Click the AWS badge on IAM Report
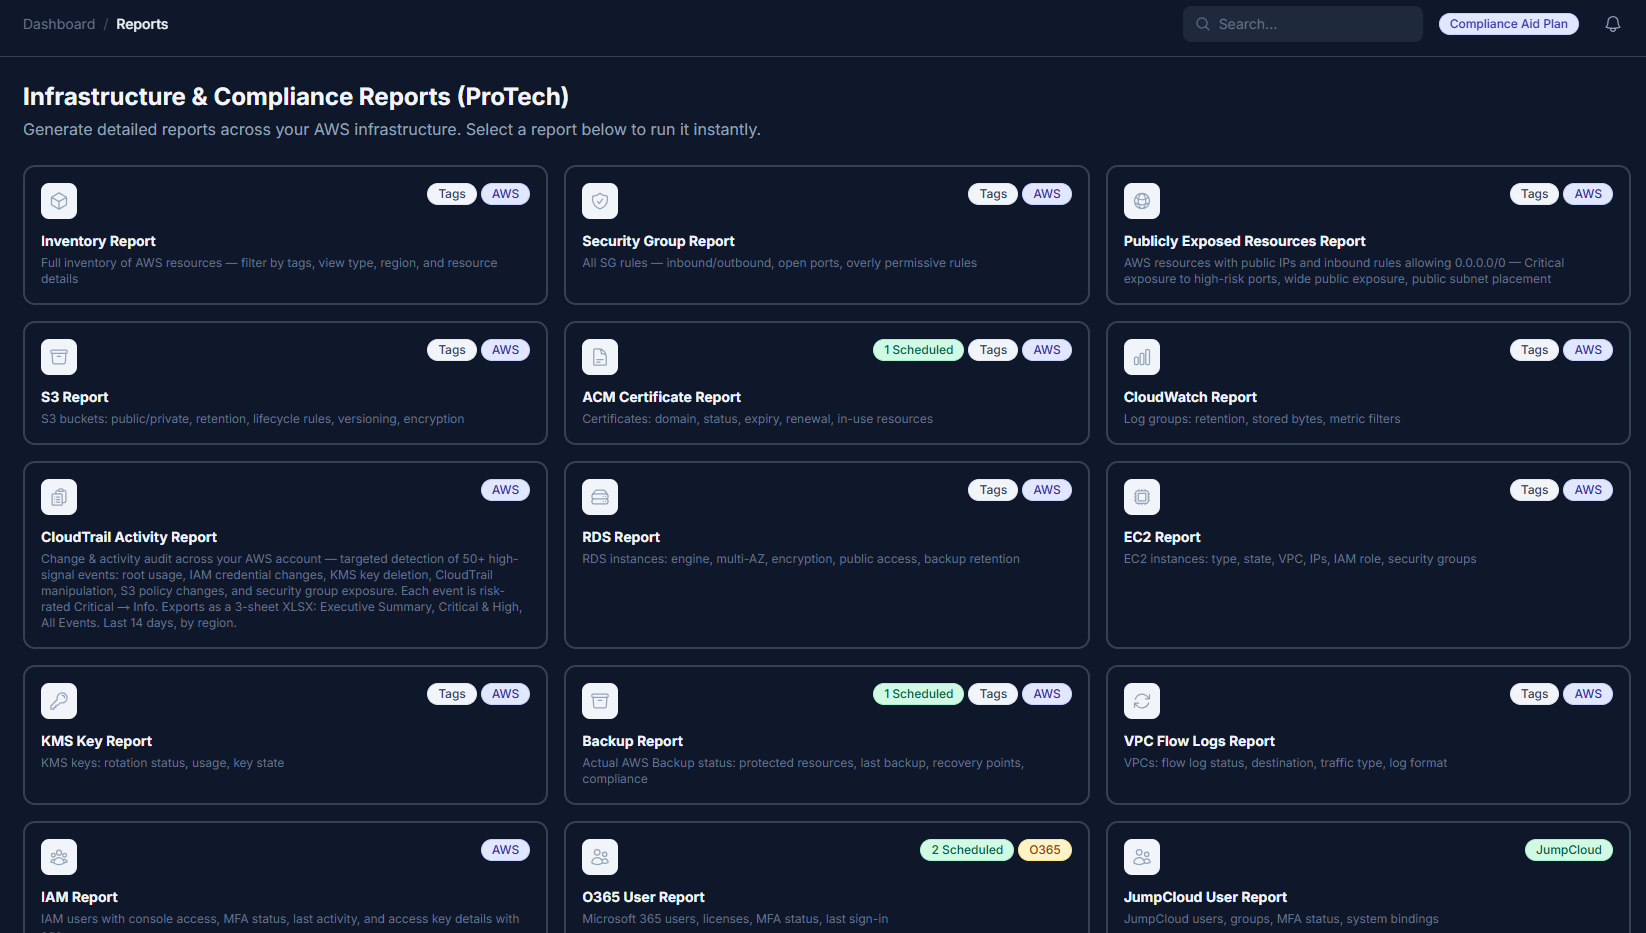 point(505,850)
